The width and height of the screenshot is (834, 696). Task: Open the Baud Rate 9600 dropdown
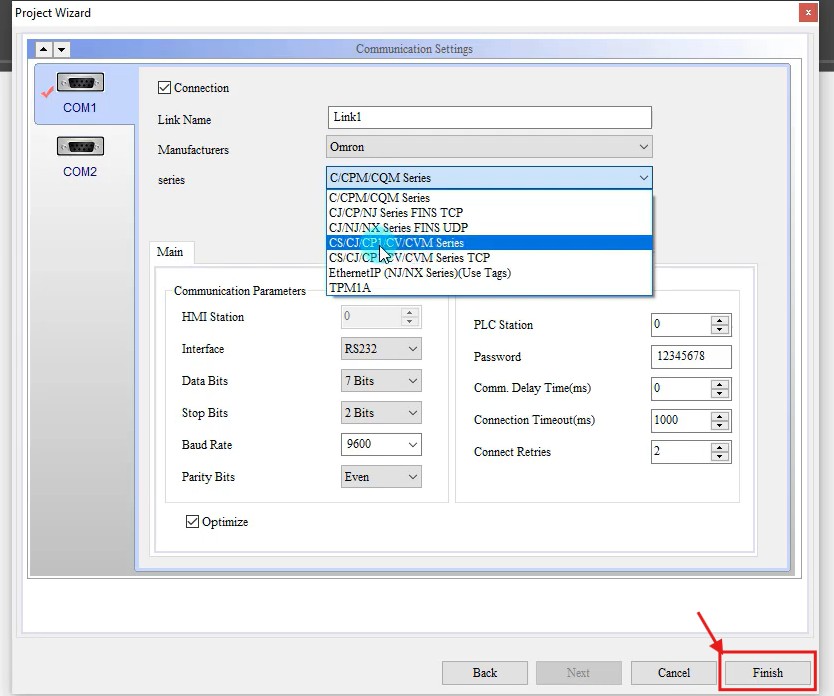[x=381, y=445]
